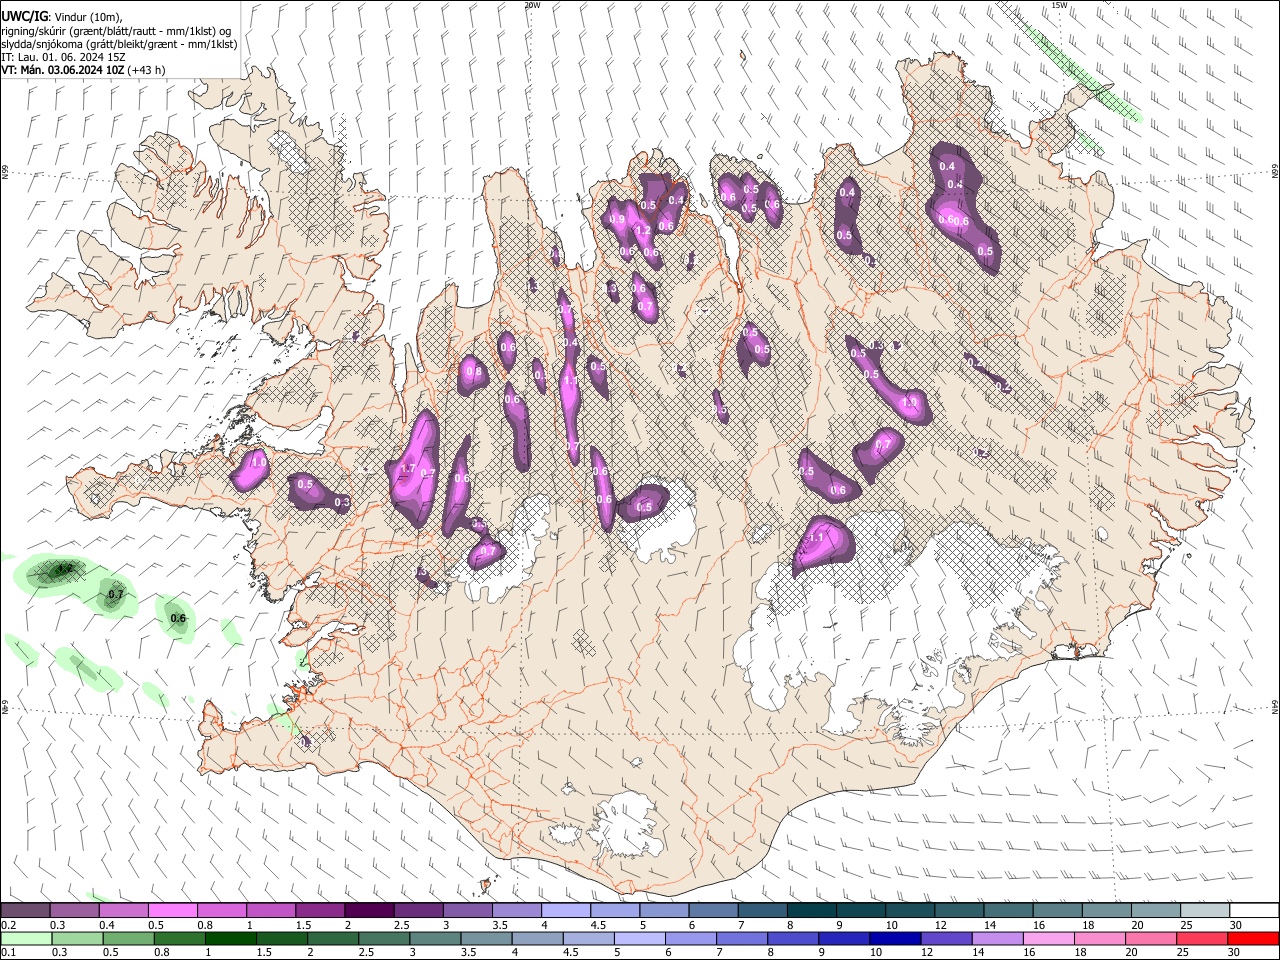1280x960 pixels.
Task: Pick the navy blue swatch between 10 and 12
Action: (x=894, y=938)
